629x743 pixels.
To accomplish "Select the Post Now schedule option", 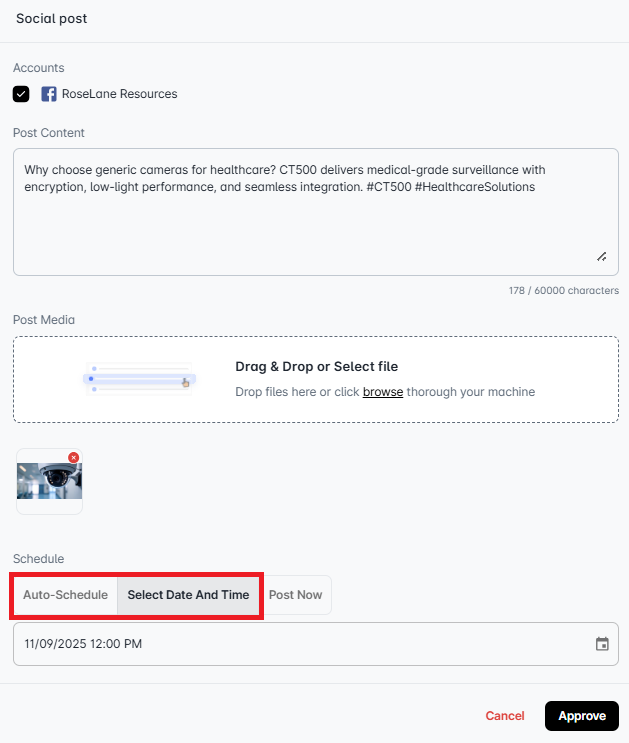I will [295, 595].
